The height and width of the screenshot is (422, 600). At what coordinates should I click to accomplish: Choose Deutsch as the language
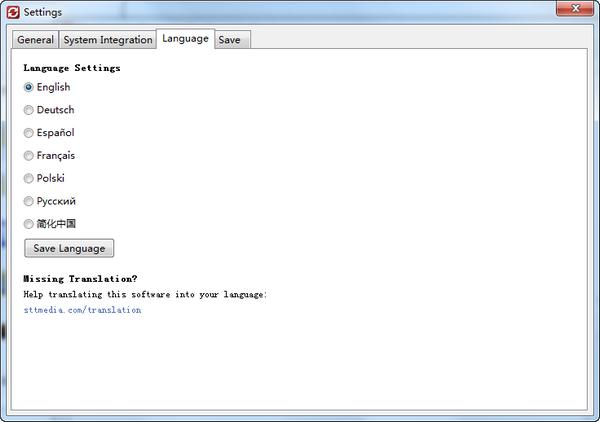(x=29, y=110)
